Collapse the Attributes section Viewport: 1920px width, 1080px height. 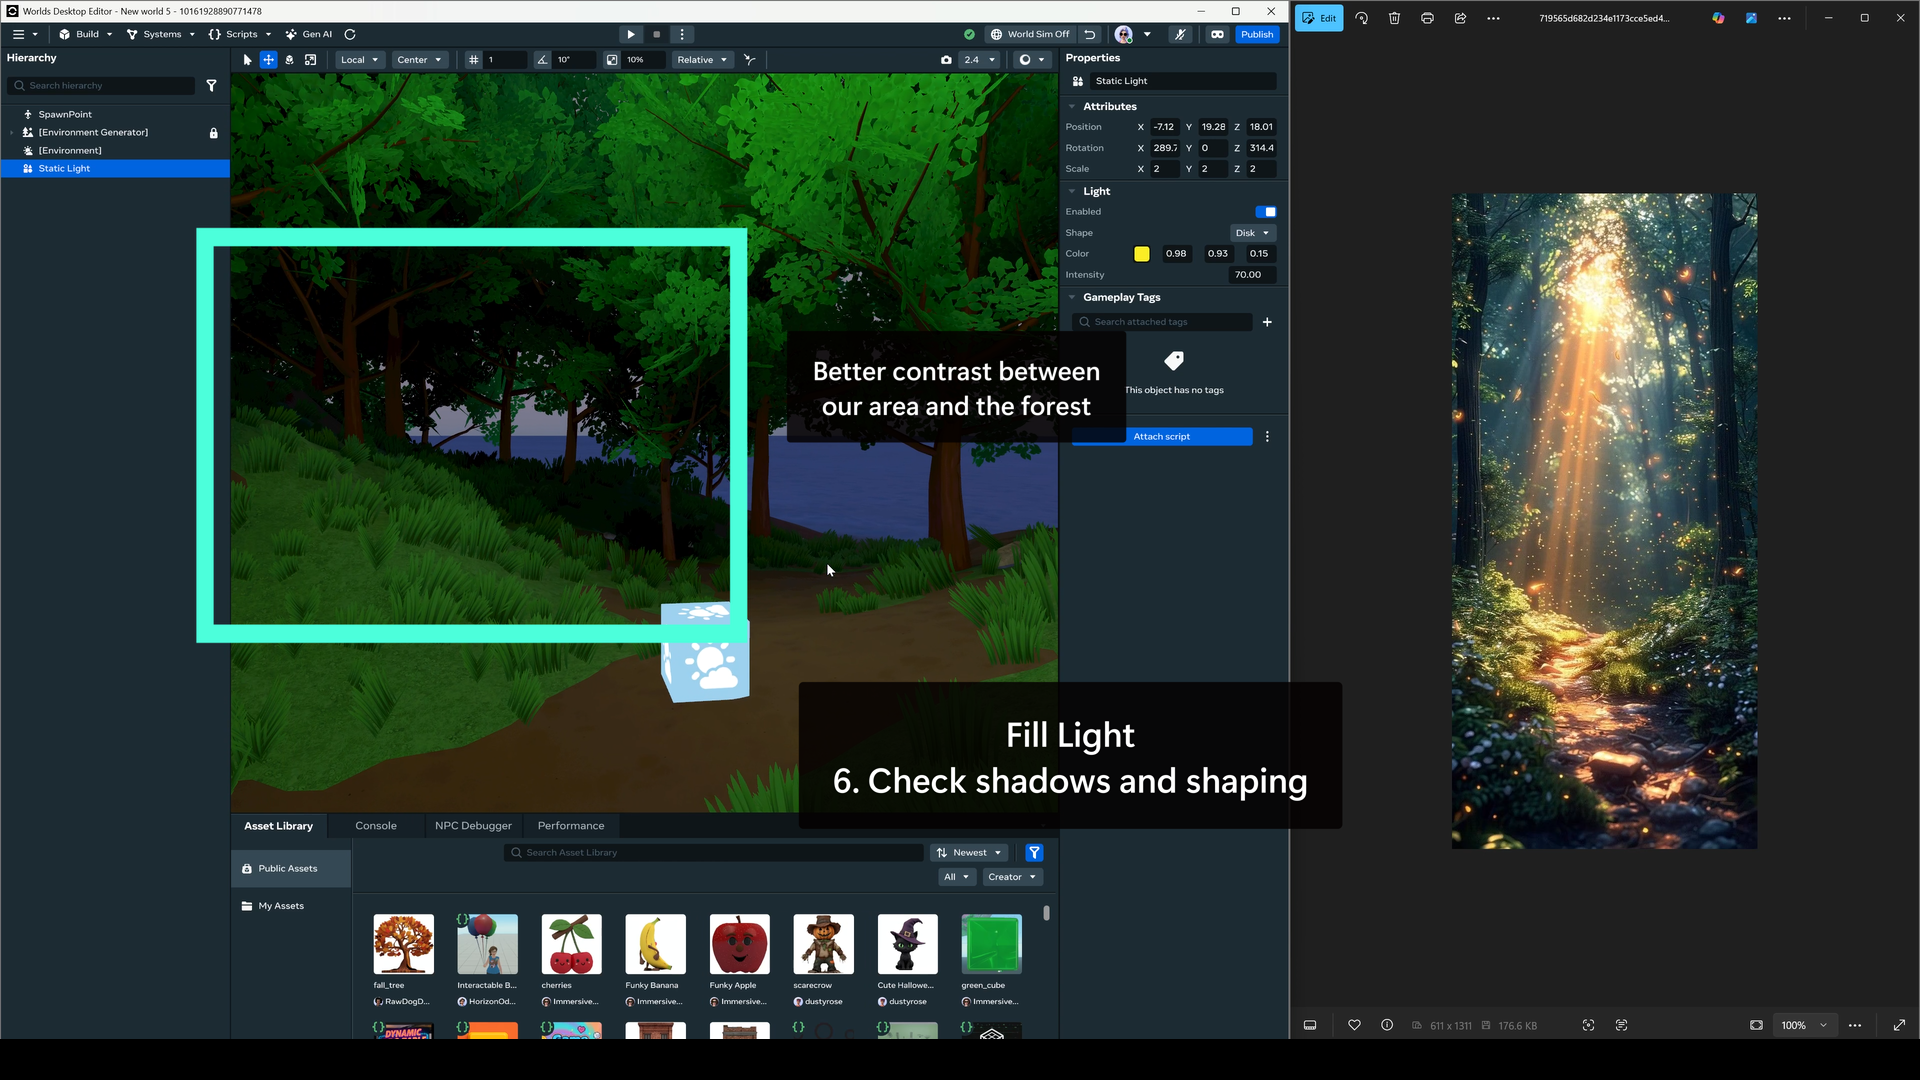tap(1072, 106)
